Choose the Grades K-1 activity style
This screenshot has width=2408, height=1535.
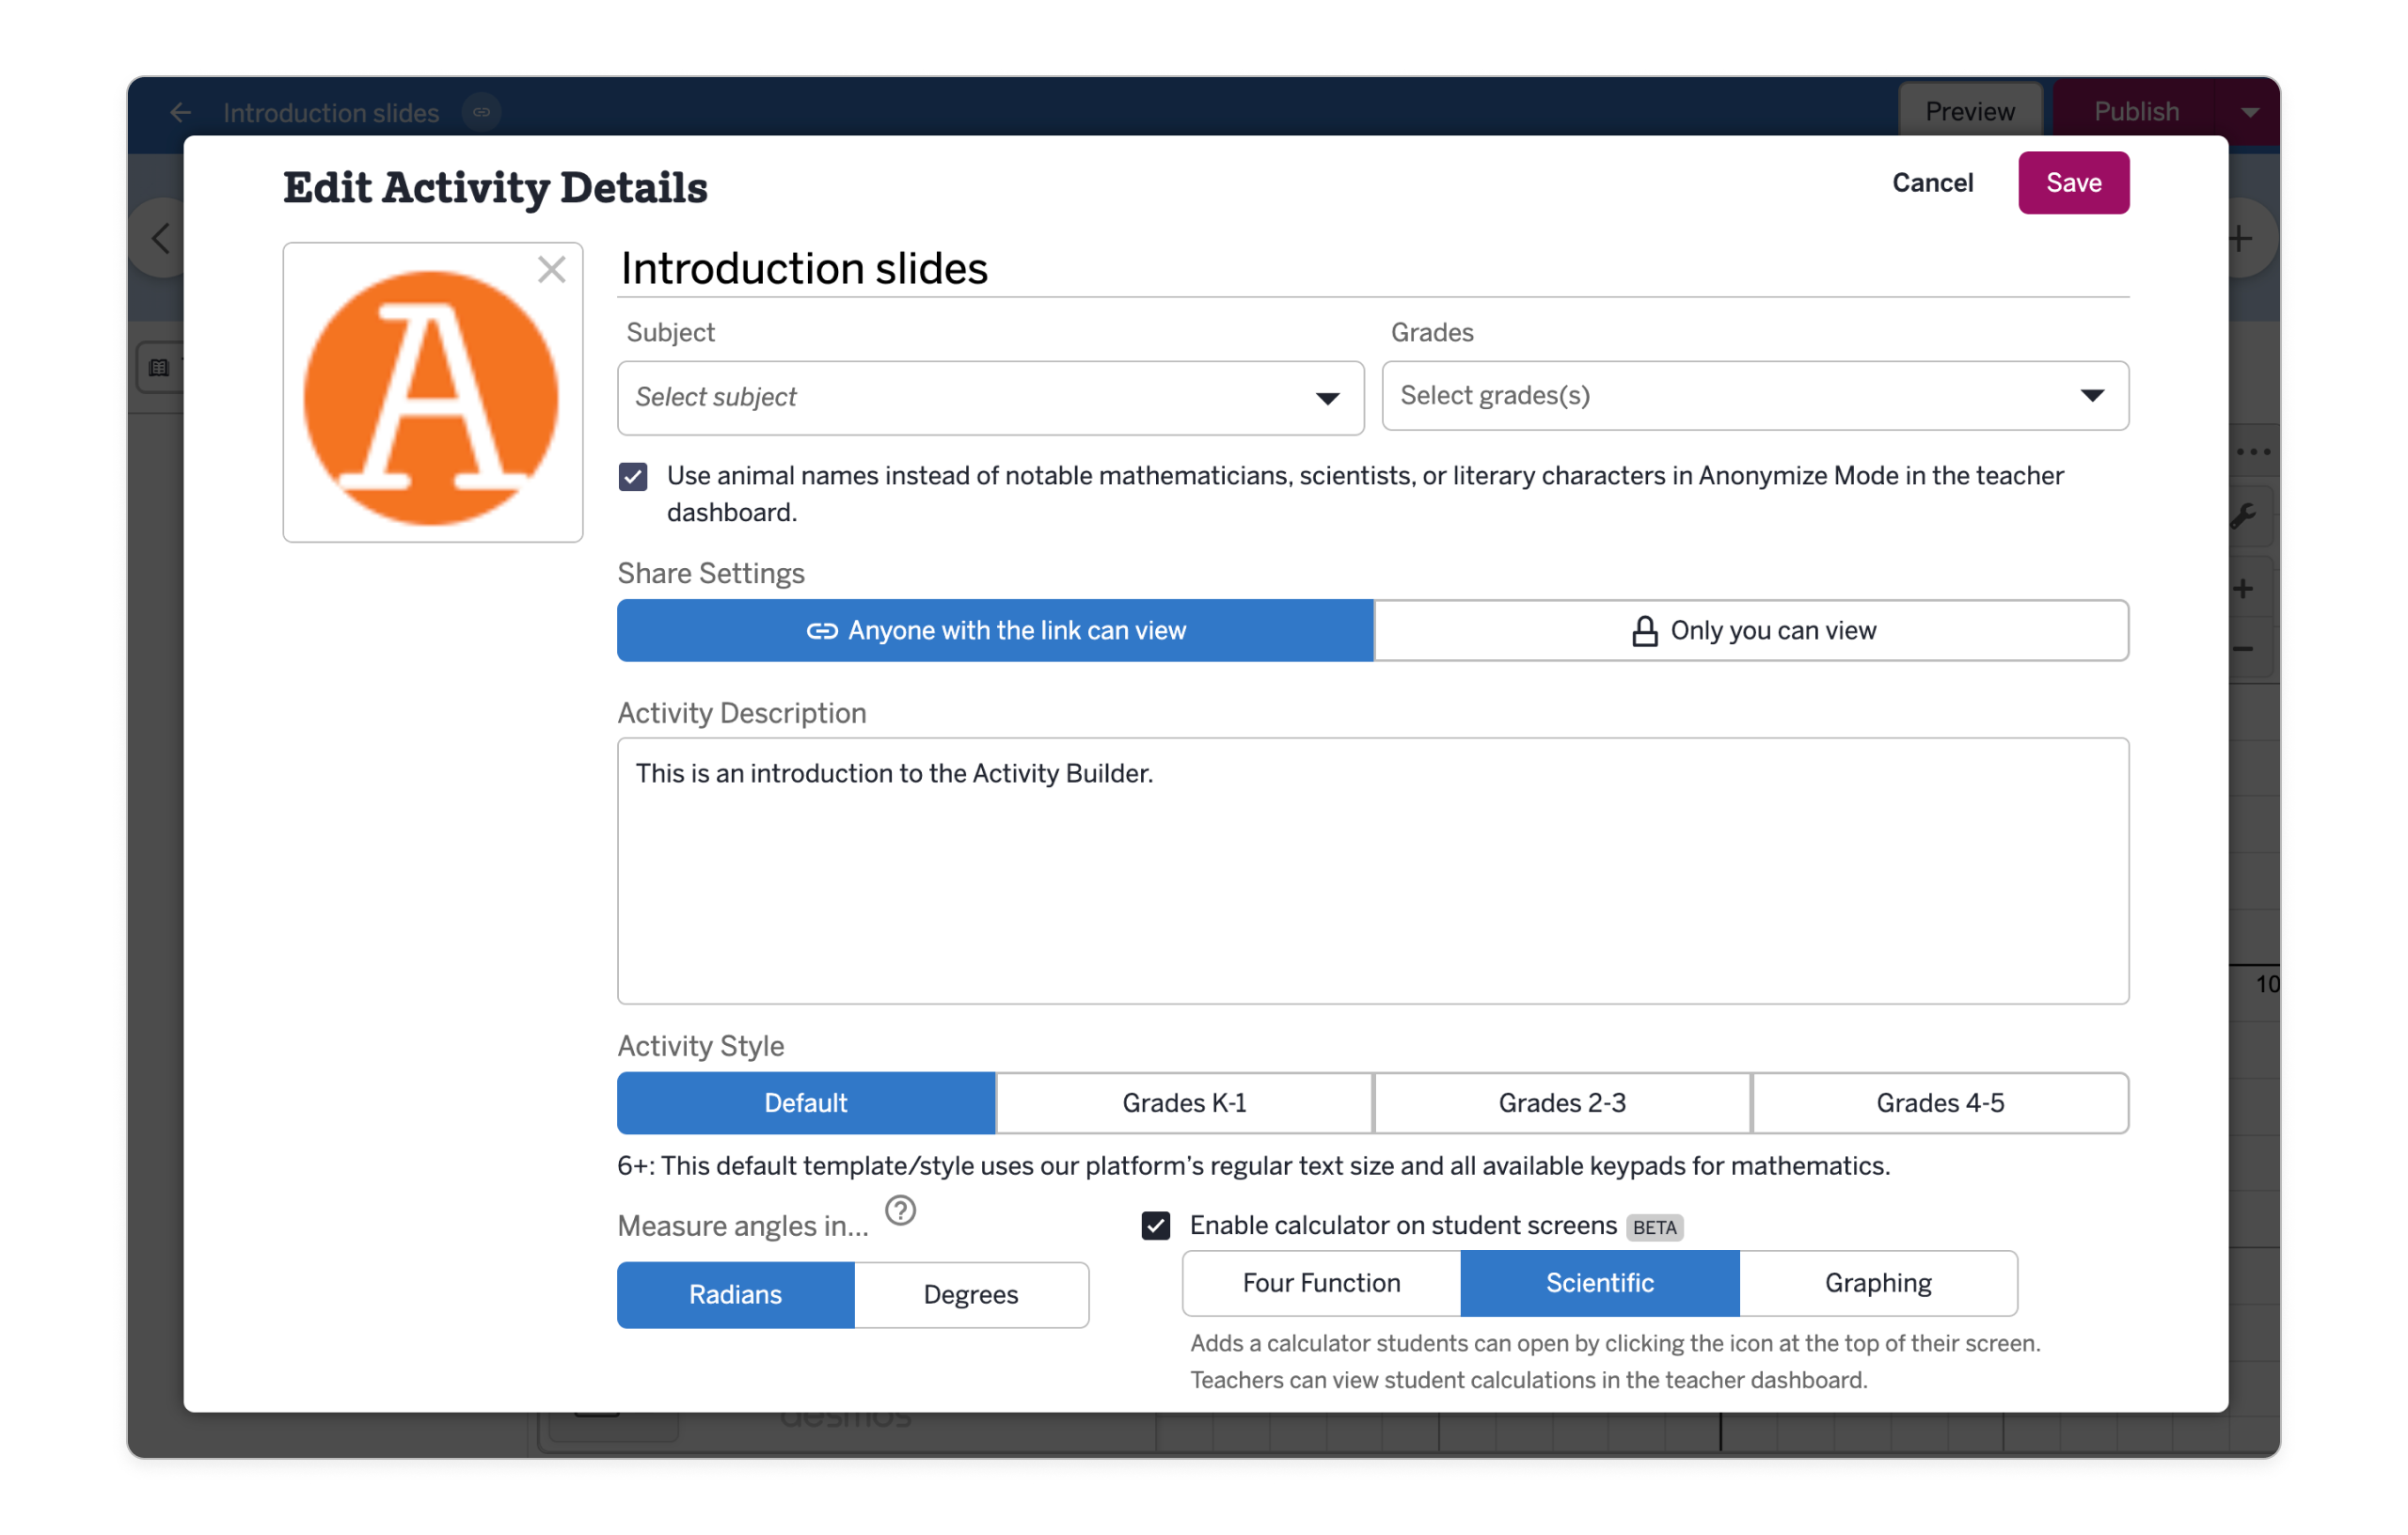point(1184,1102)
